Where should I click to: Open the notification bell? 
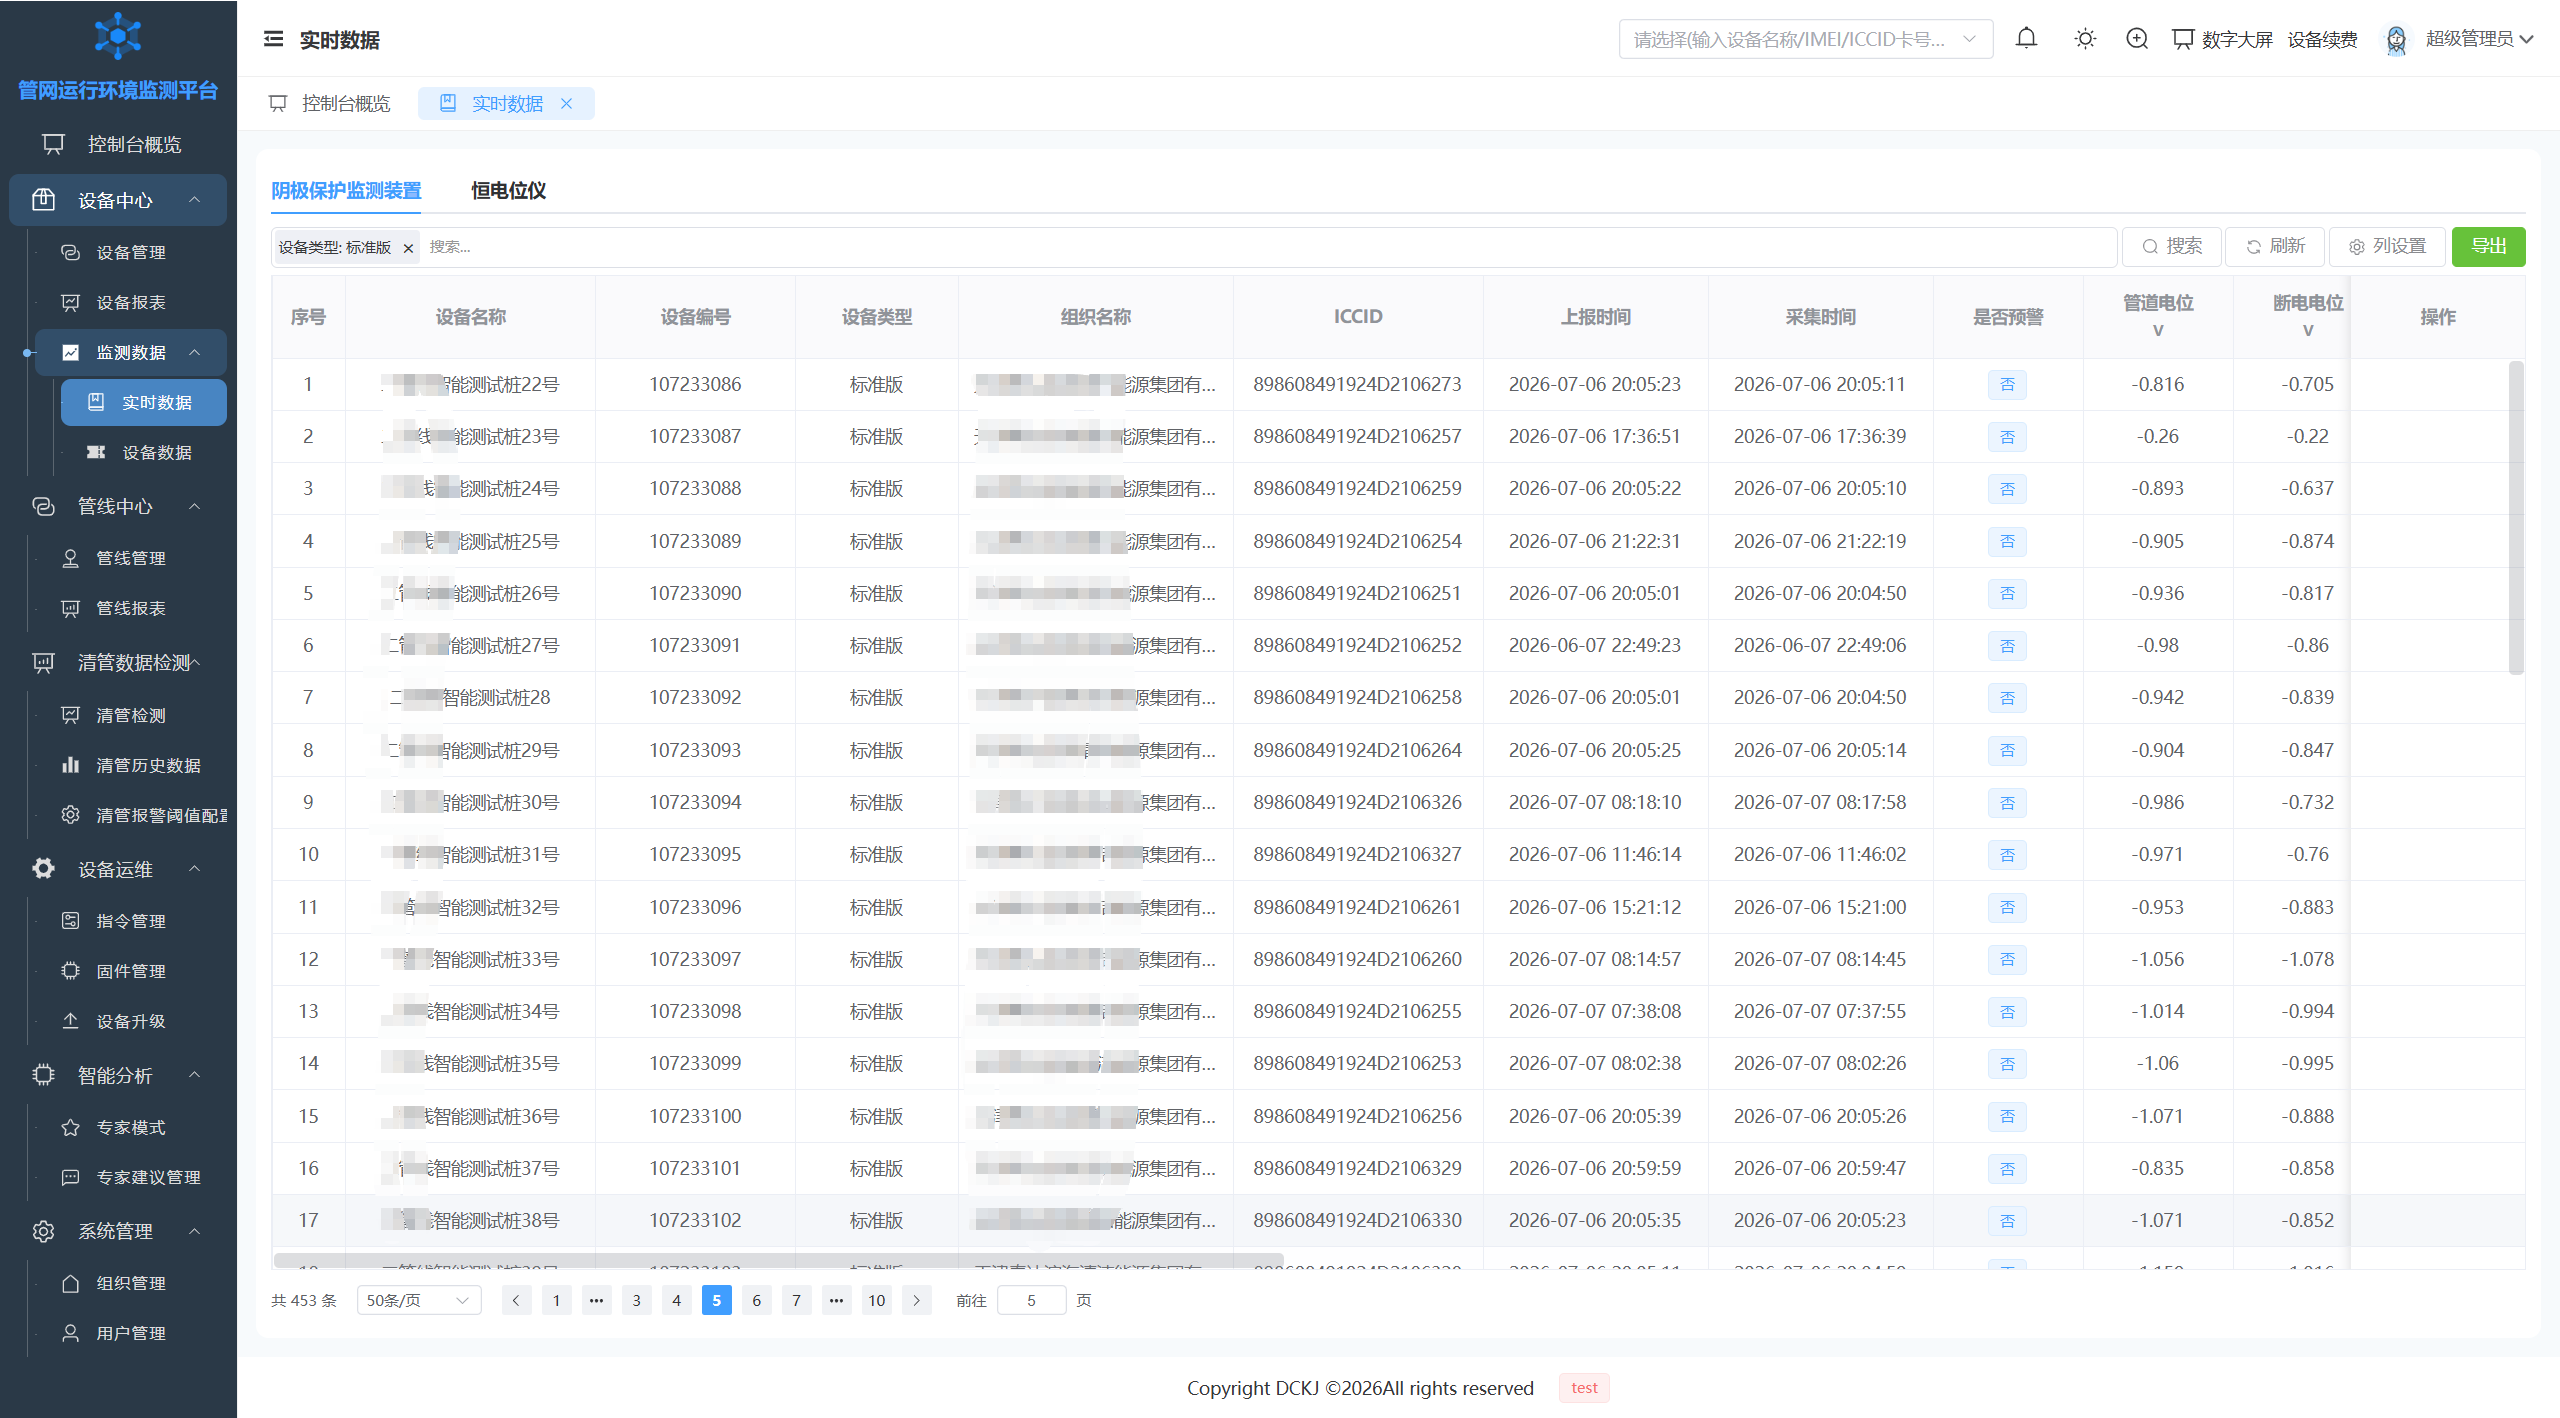(x=2026, y=39)
